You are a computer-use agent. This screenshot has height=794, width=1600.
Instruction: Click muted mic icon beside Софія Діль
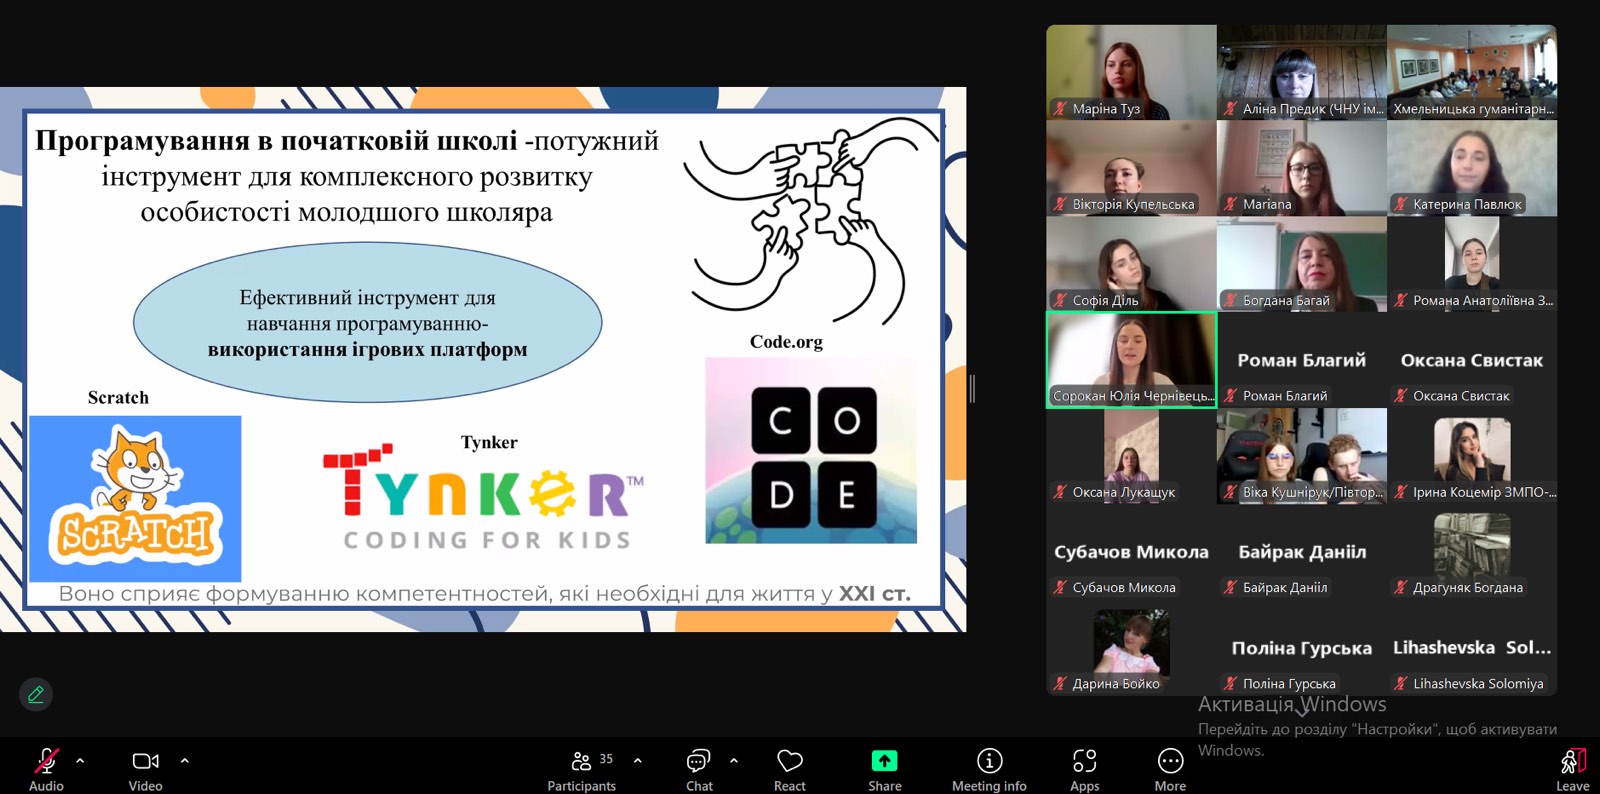coord(1060,300)
